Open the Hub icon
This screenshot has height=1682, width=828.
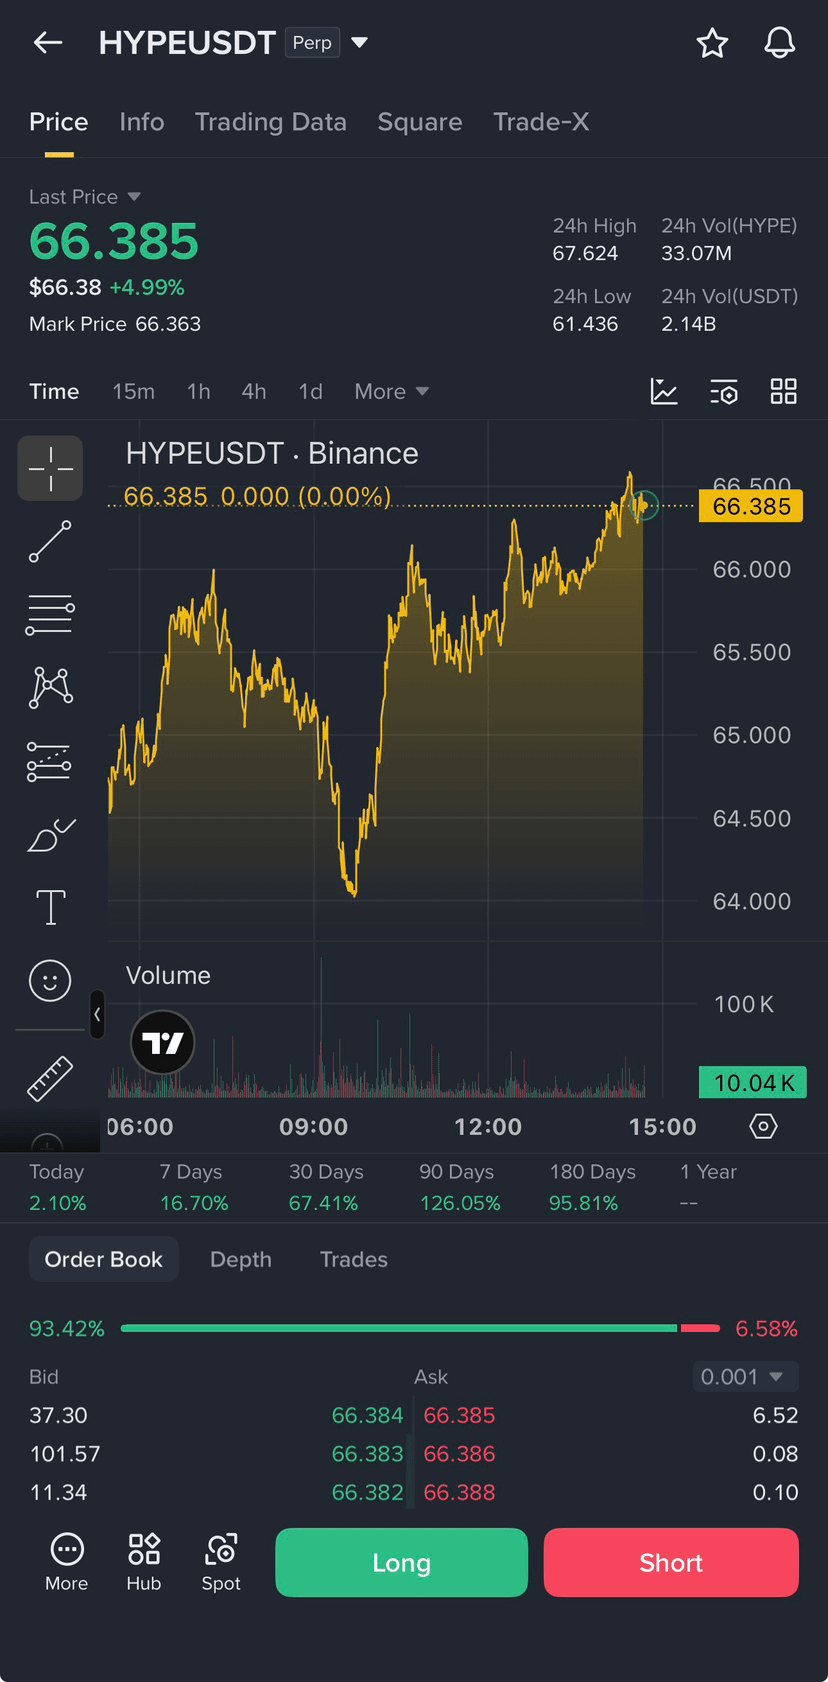(144, 1562)
